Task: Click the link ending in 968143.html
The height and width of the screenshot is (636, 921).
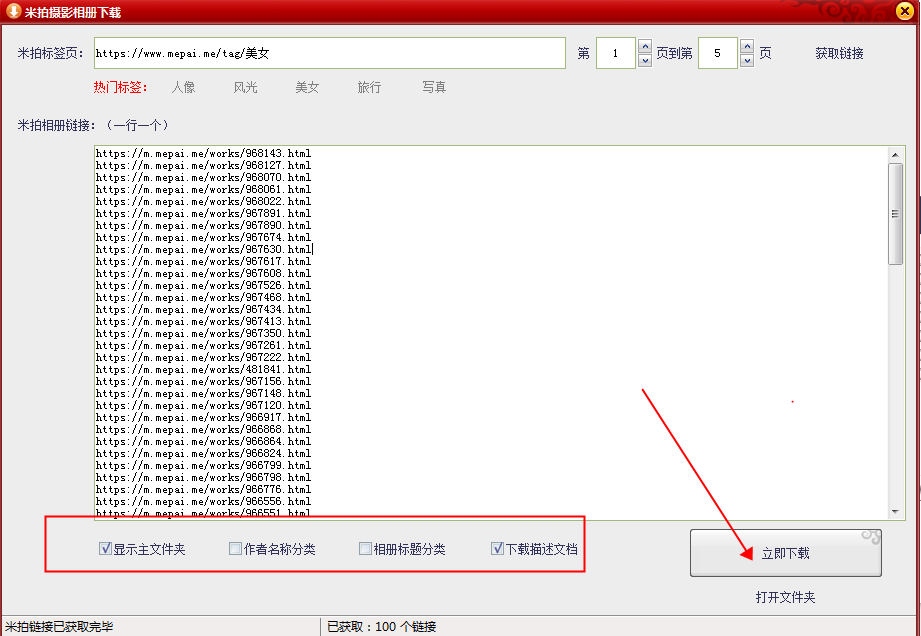Action: [203, 153]
